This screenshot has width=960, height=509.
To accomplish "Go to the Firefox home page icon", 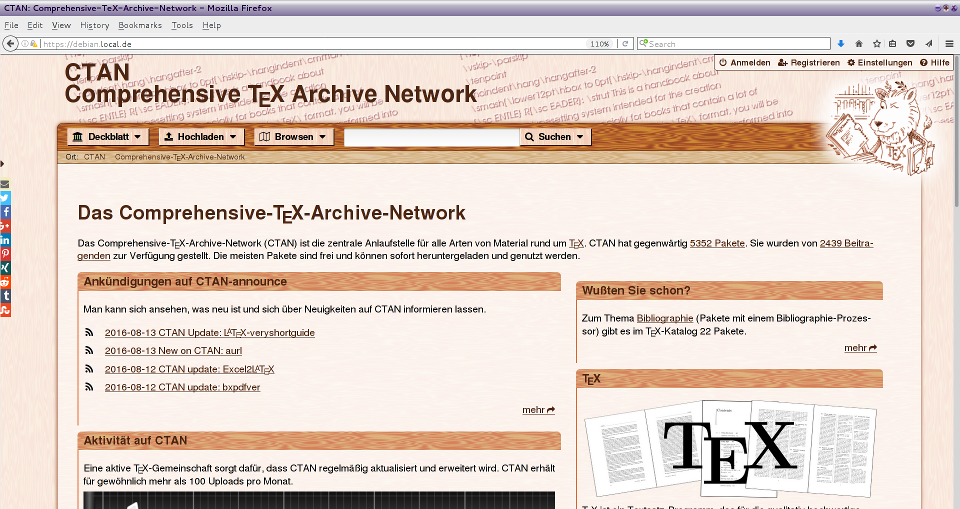I will [859, 43].
